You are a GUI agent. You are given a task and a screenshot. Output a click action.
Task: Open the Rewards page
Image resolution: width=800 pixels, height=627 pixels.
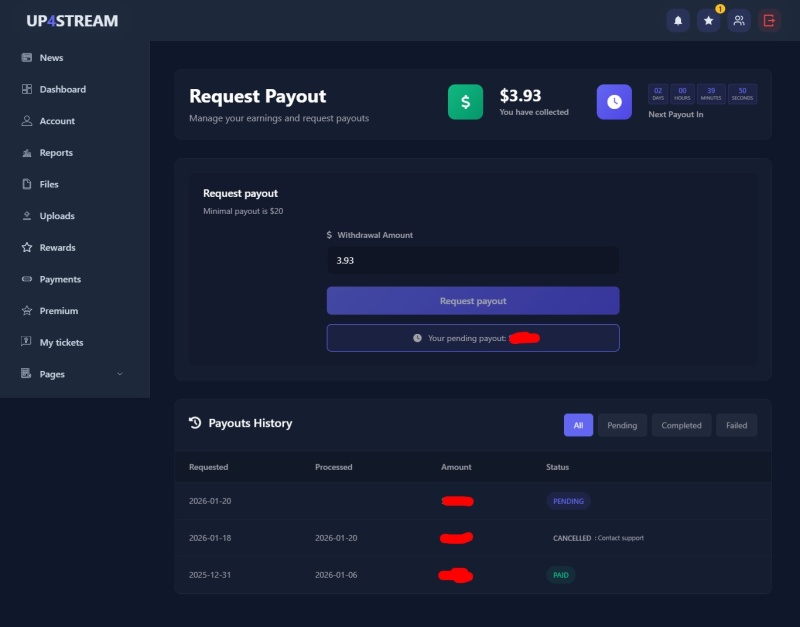click(57, 248)
